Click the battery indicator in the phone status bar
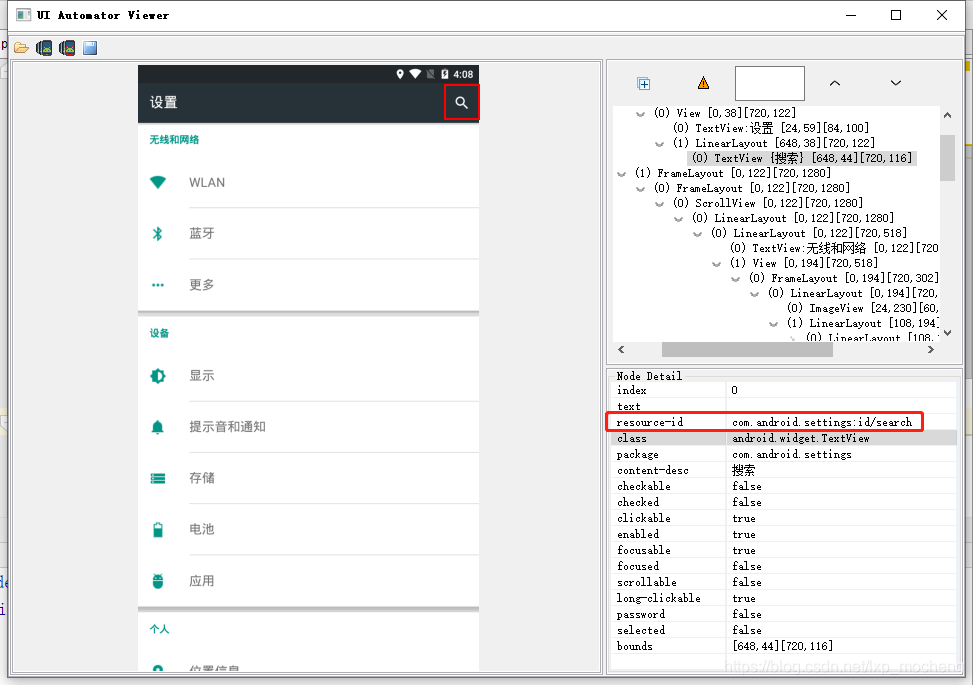The width and height of the screenshot is (973, 685). coord(444,74)
